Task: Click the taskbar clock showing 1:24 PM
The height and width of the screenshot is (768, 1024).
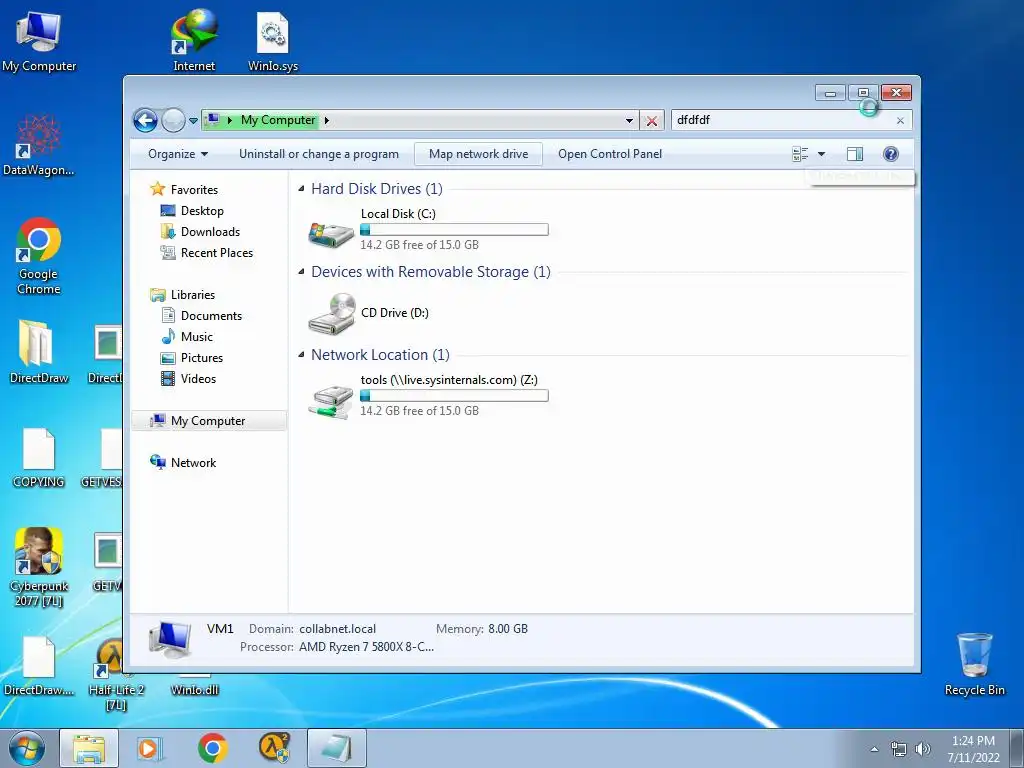Action: [x=974, y=749]
